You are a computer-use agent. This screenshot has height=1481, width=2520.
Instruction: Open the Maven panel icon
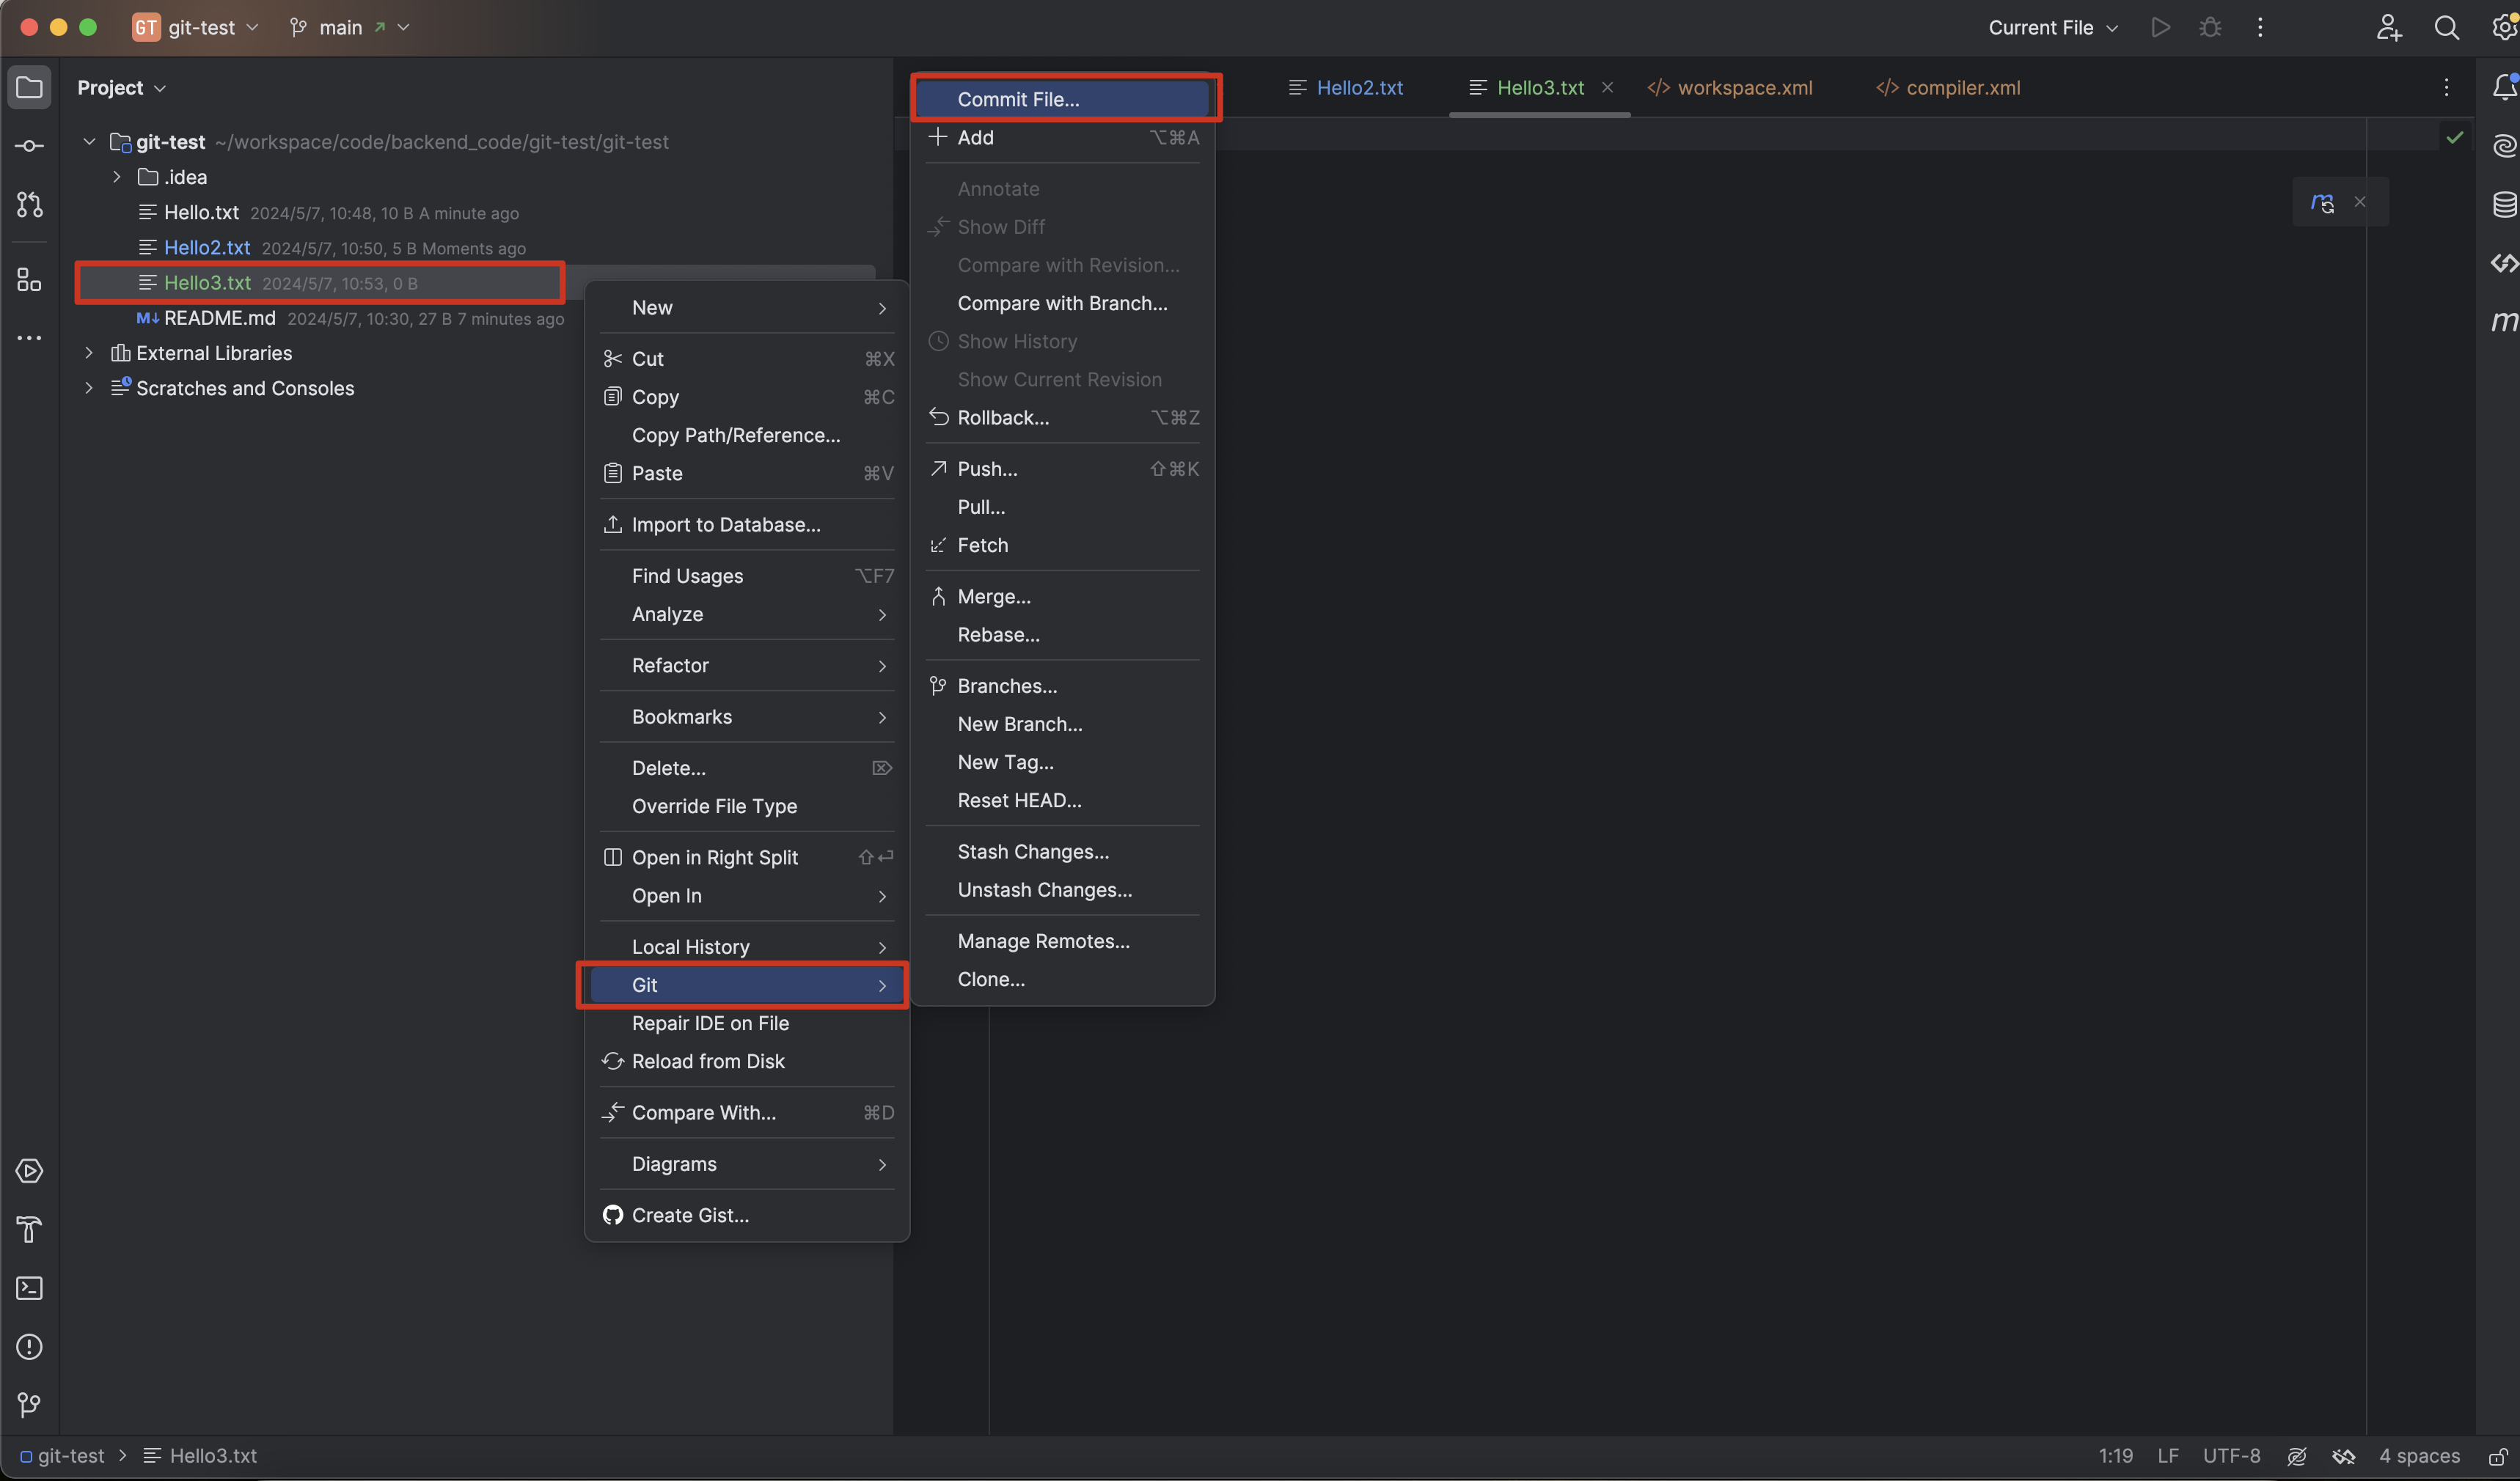[2505, 321]
